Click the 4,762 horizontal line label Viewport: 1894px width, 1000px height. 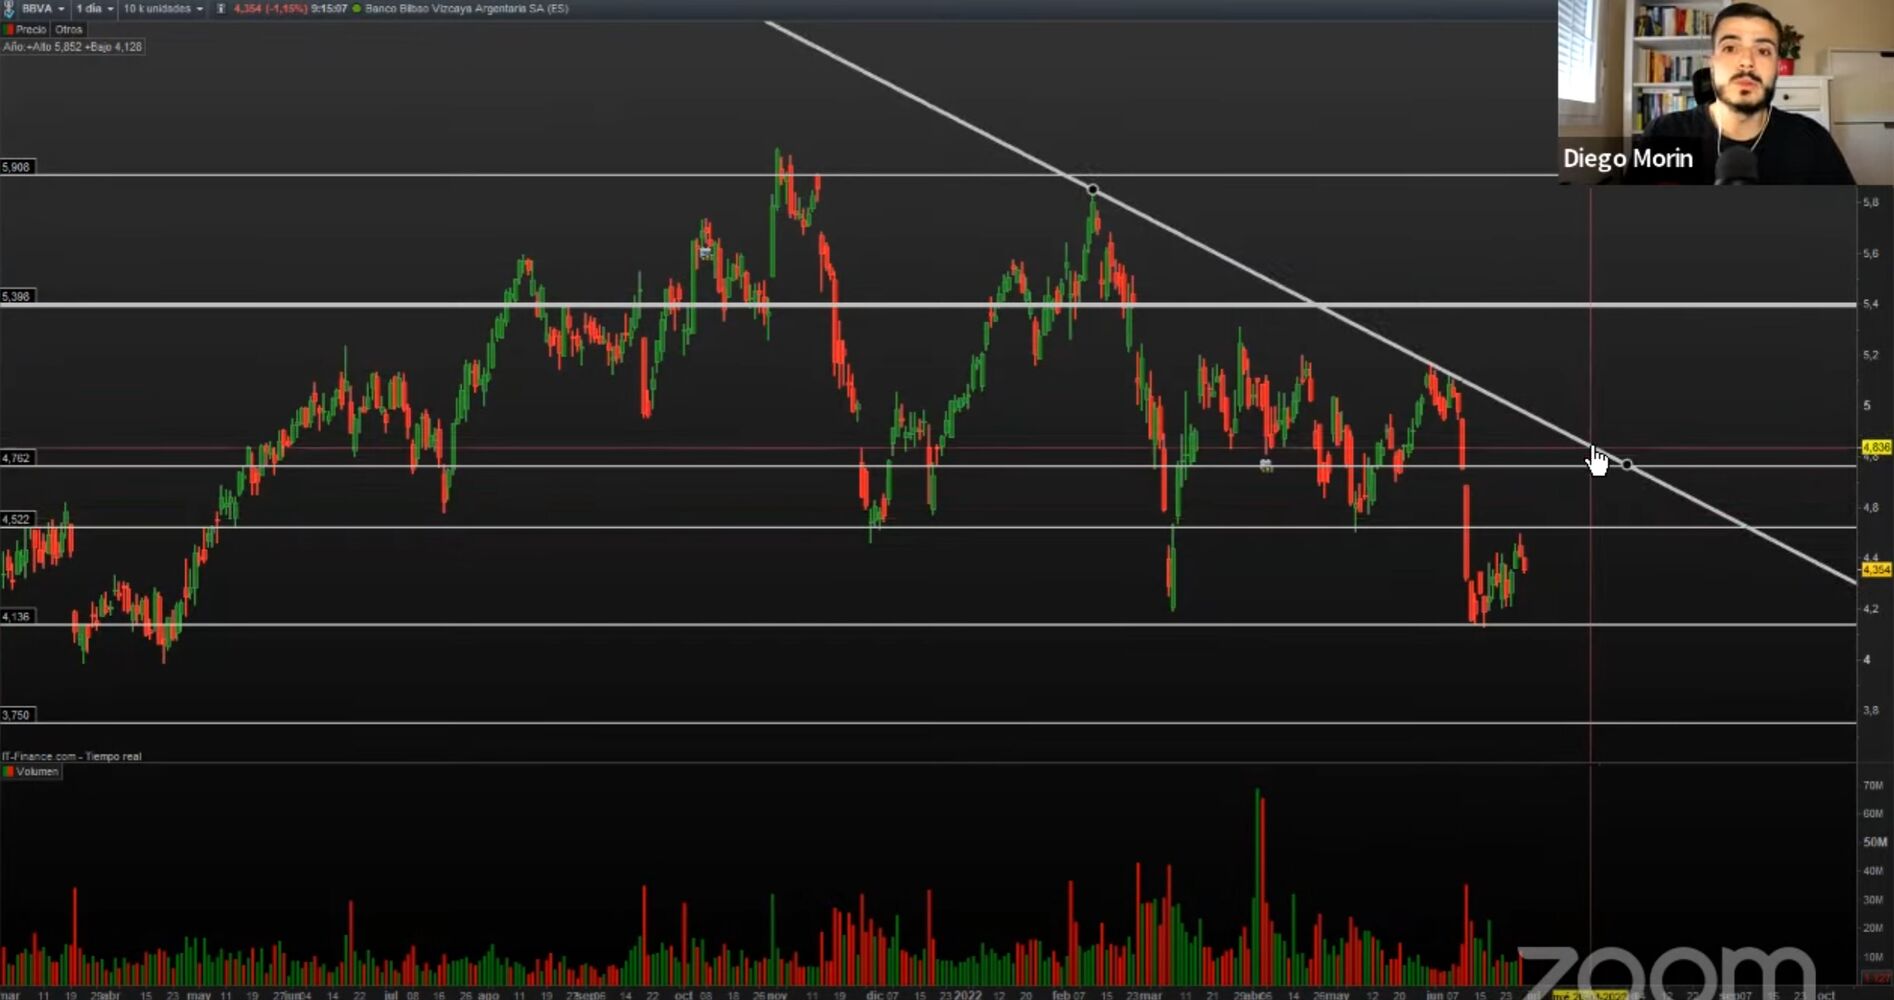(16, 458)
